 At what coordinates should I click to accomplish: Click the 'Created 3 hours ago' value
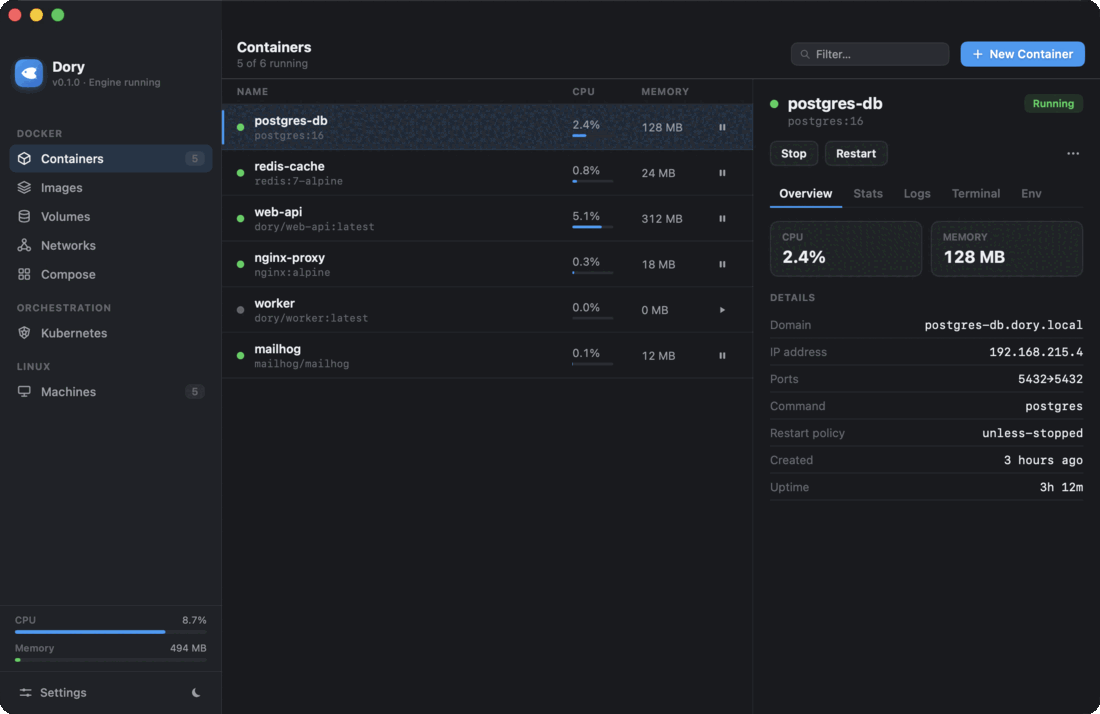1043,460
